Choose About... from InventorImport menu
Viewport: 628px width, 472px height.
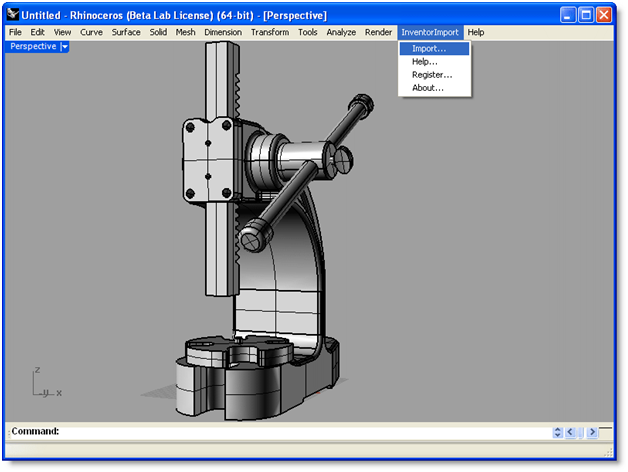(x=434, y=88)
